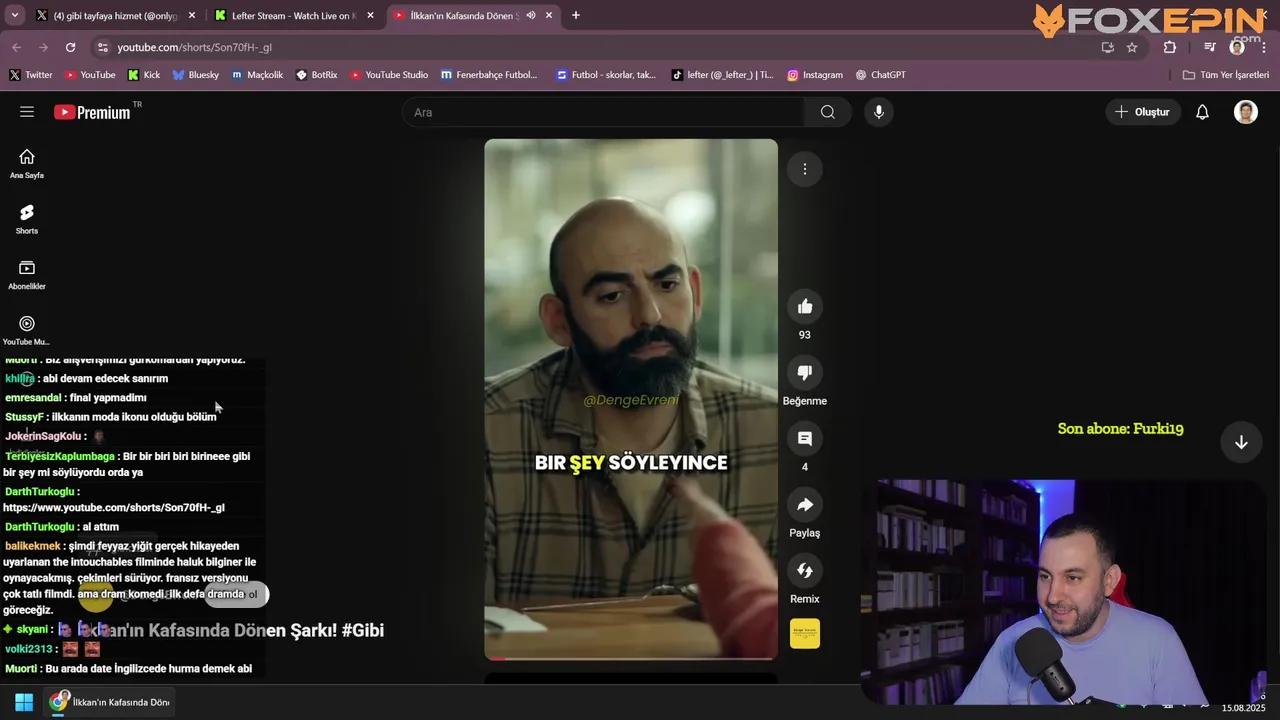This screenshot has height=720, width=1280.
Task: Open Chrome tab search dropdown
Action: [14, 15]
